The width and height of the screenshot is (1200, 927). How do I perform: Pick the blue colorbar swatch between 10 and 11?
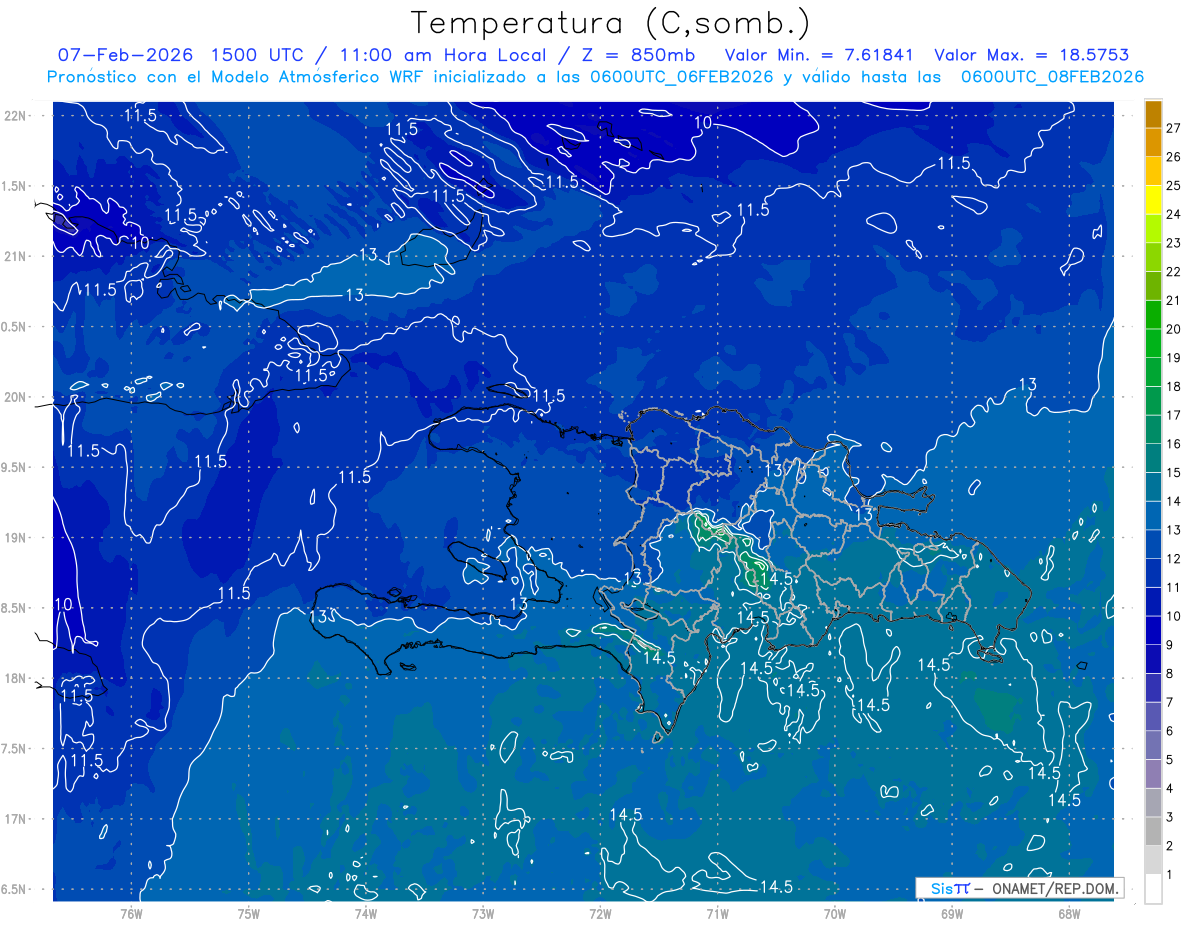(x=1153, y=602)
